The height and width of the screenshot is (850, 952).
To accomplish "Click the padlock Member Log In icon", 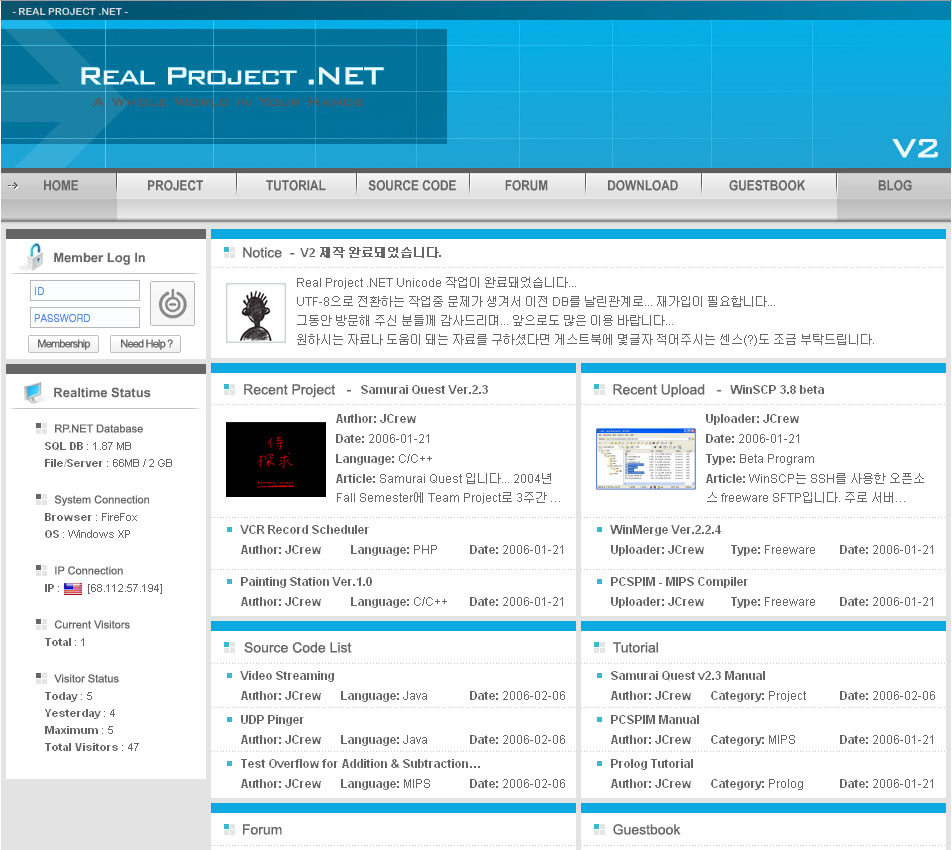I will point(34,256).
